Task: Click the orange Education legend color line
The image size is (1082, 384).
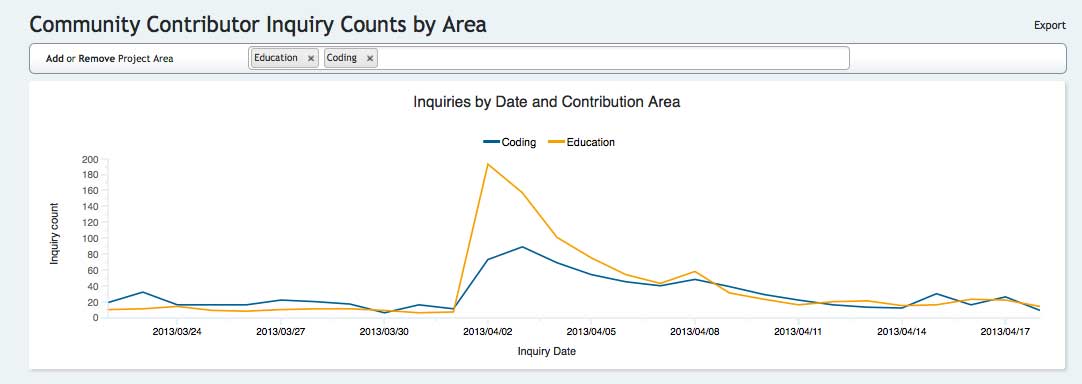Action: [x=556, y=142]
